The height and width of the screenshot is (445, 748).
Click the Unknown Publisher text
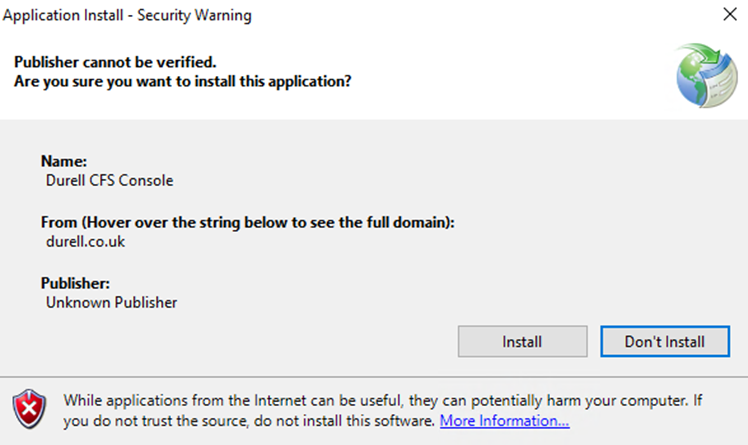coord(111,303)
